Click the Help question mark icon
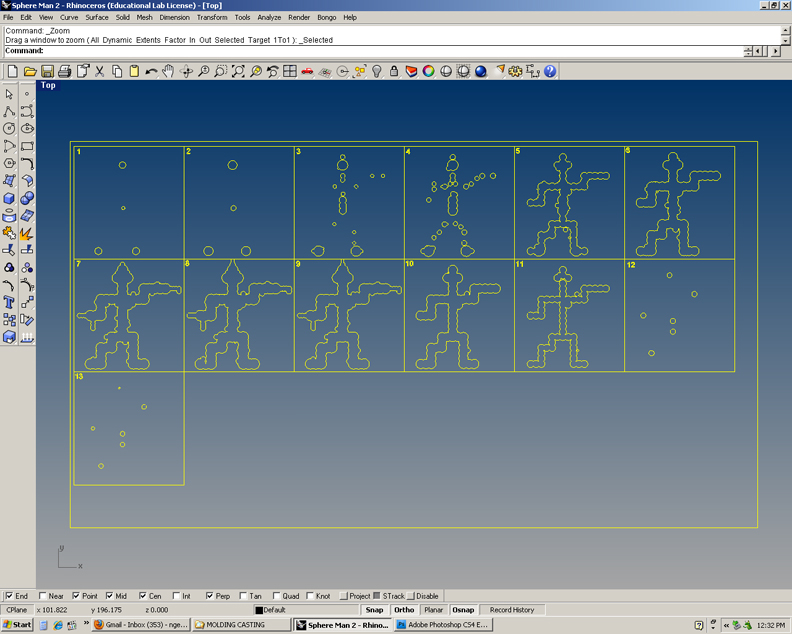 tap(550, 71)
